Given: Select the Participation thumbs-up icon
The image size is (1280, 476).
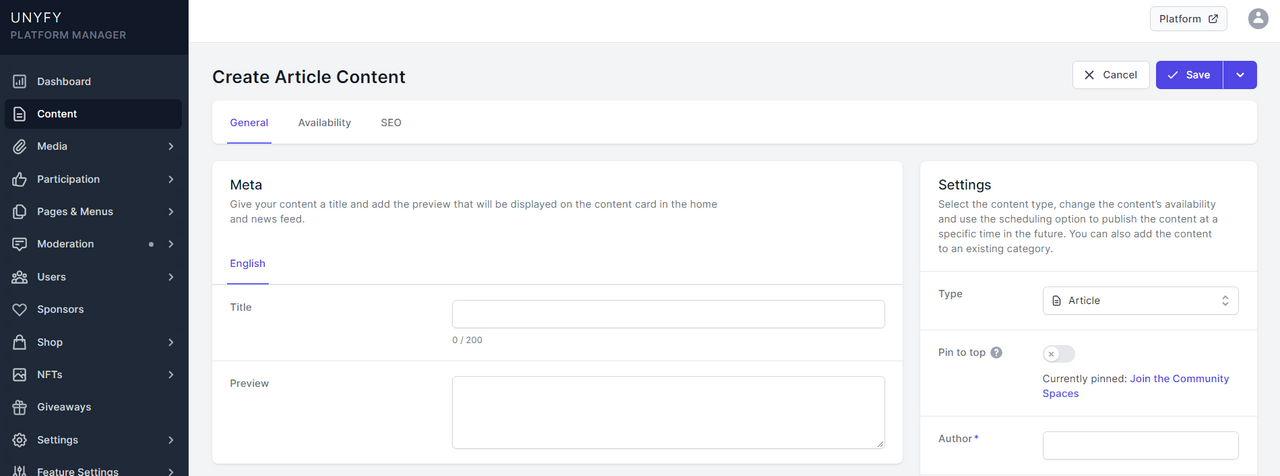Looking at the screenshot, I should 19,179.
